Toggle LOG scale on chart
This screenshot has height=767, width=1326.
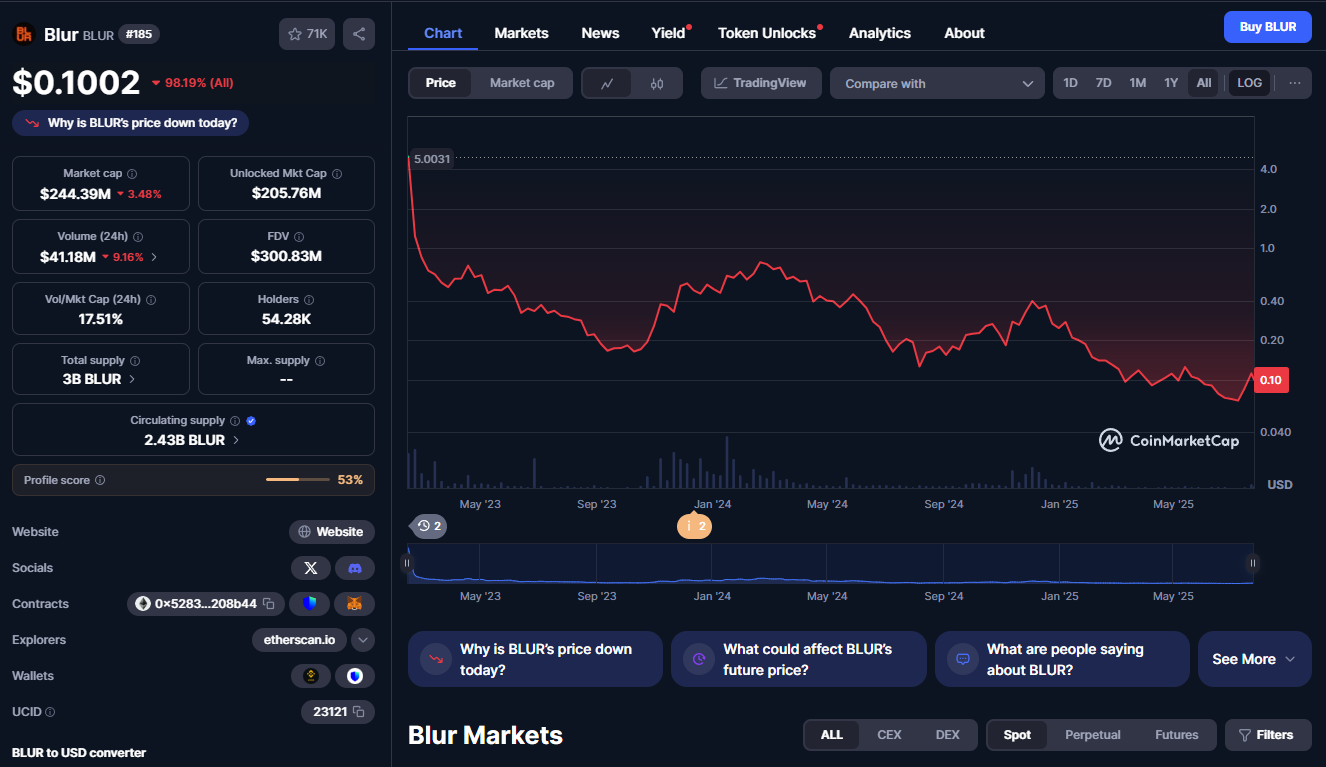click(x=1249, y=83)
